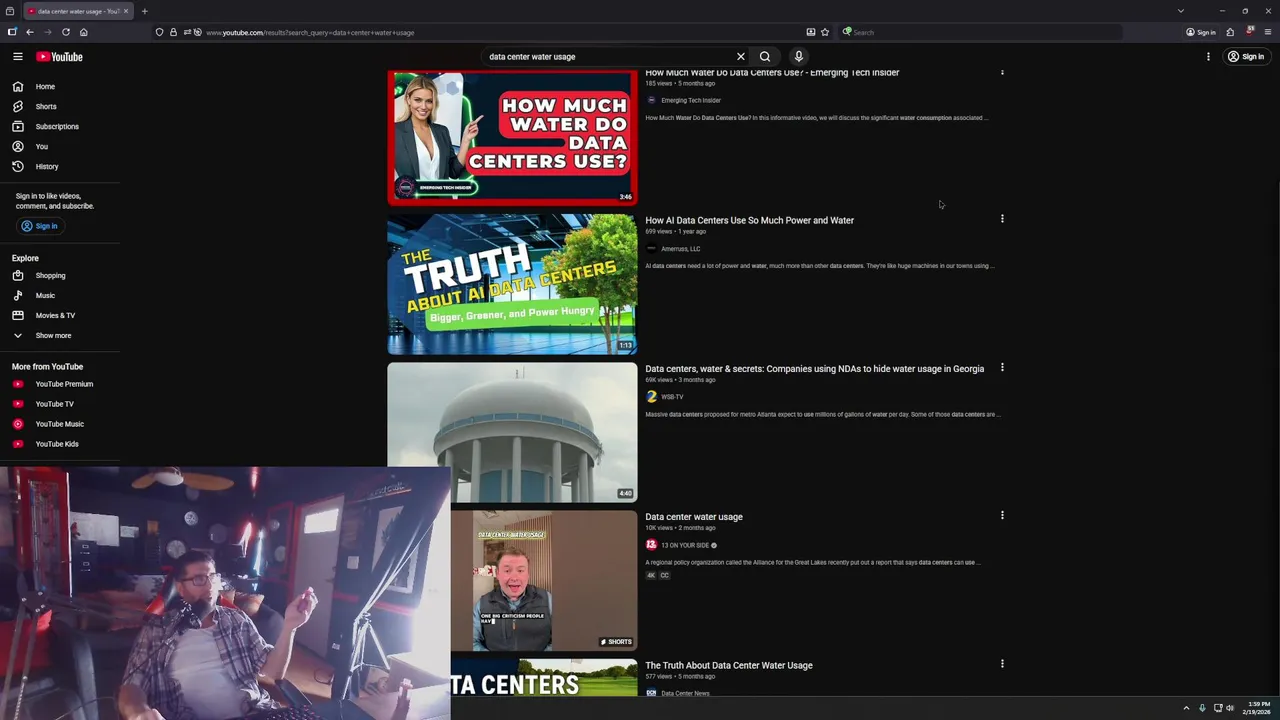
Task: Open the WSB-TV channel link
Action: click(x=672, y=397)
